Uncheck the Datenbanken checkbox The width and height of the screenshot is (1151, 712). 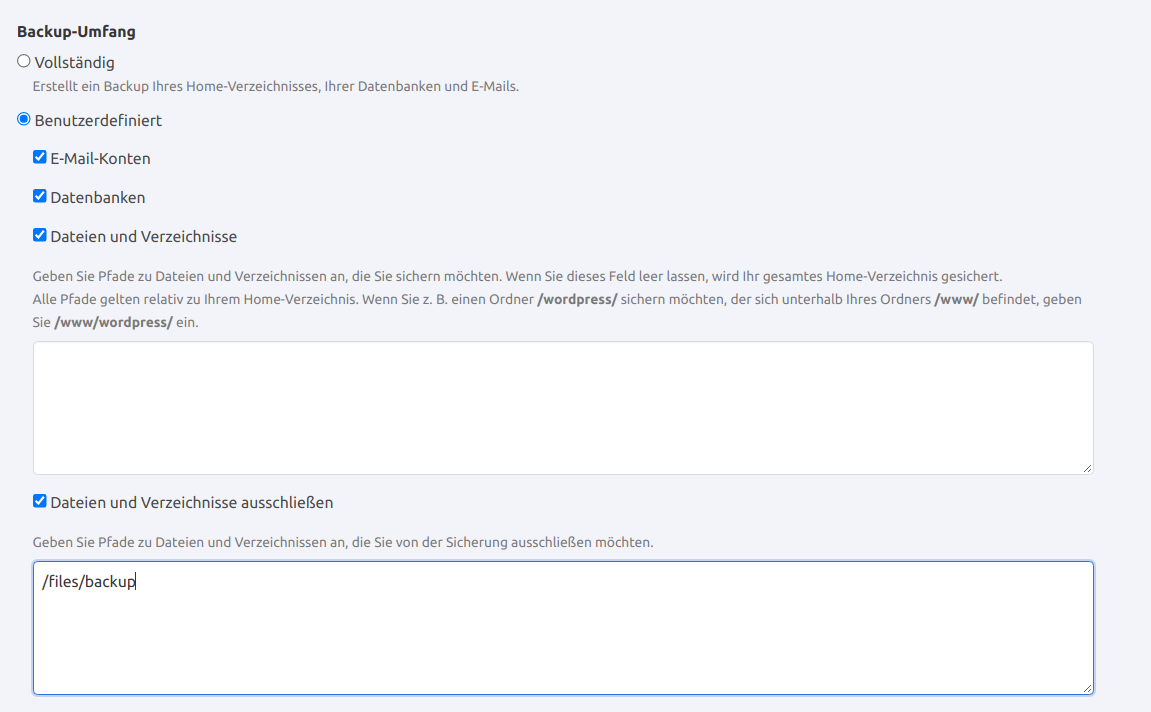(40, 196)
